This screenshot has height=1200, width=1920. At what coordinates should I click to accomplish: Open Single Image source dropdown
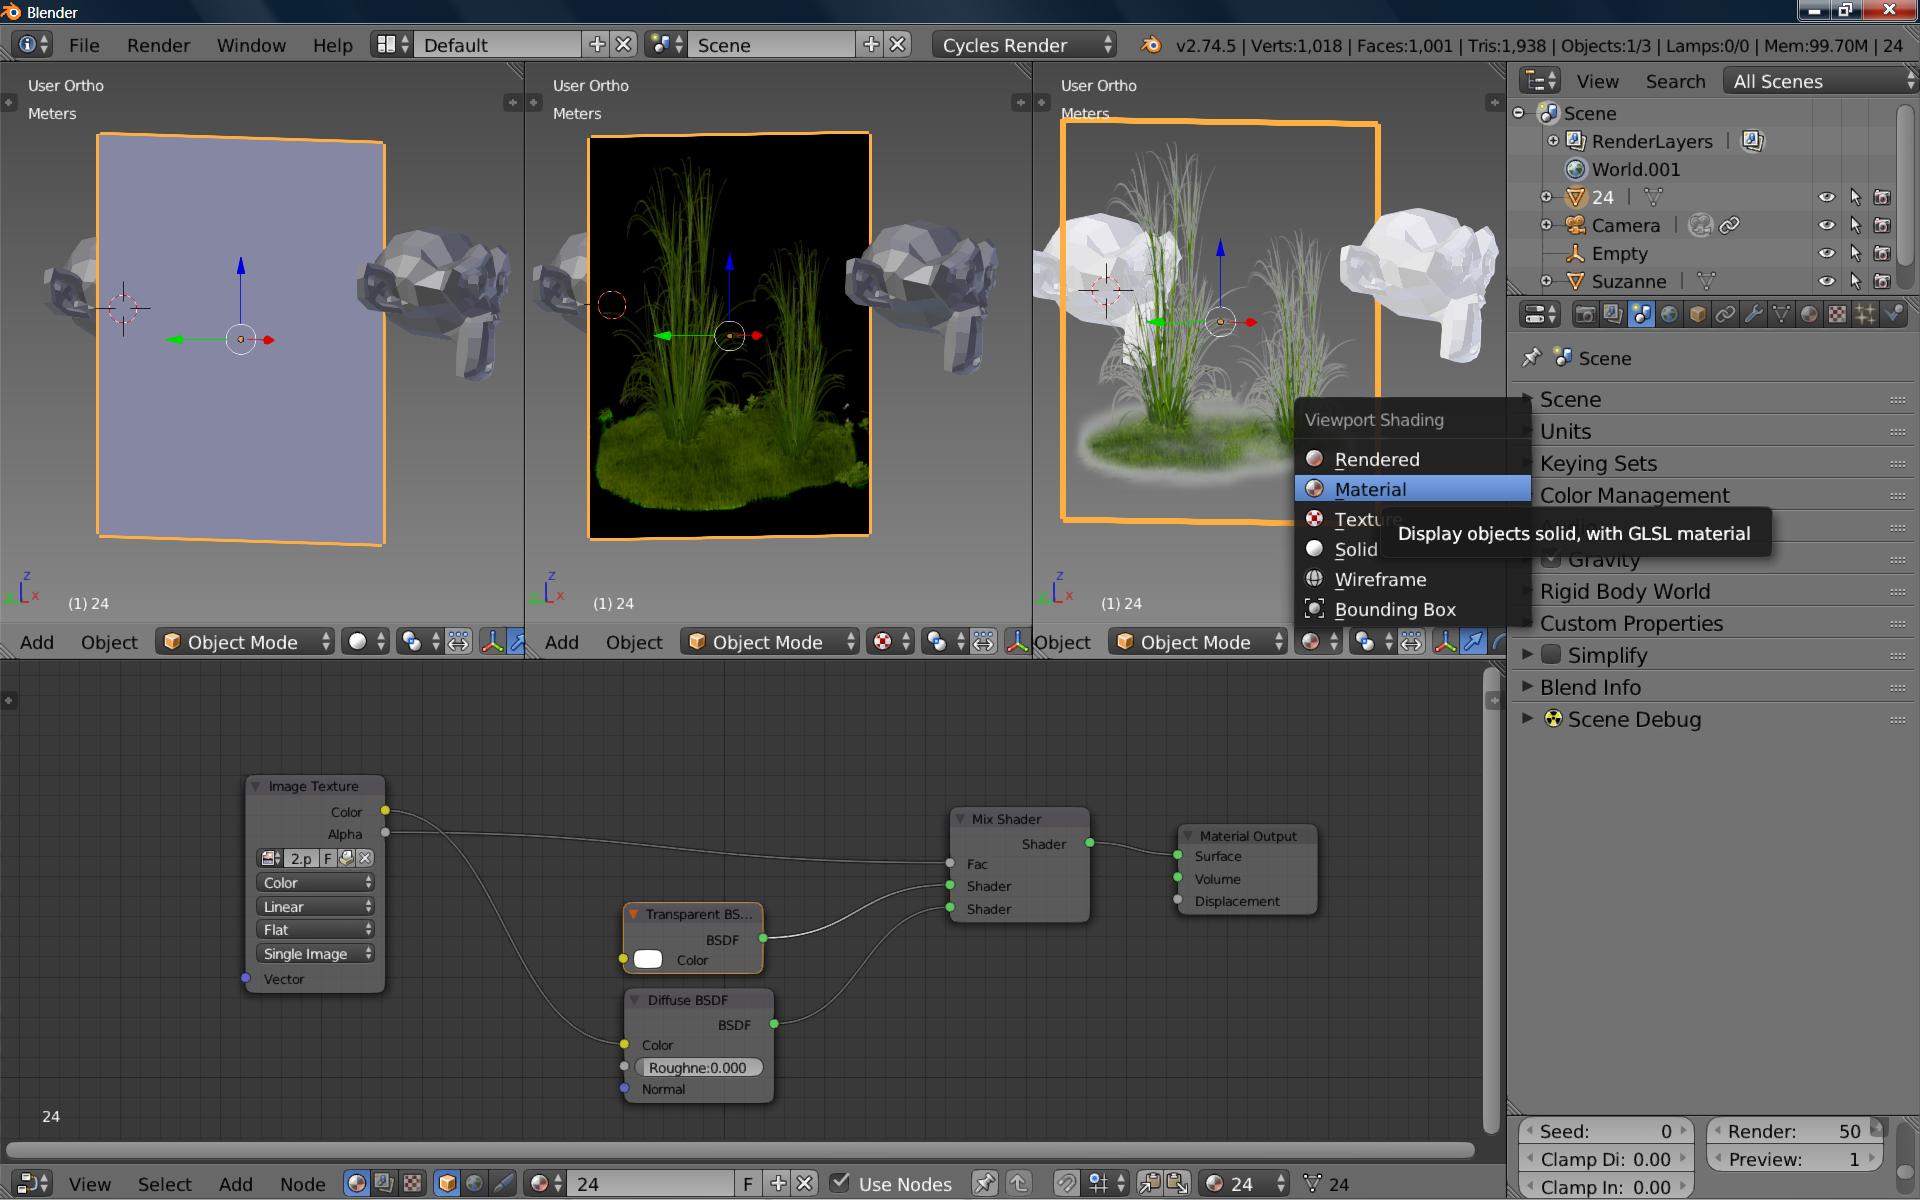(x=316, y=954)
